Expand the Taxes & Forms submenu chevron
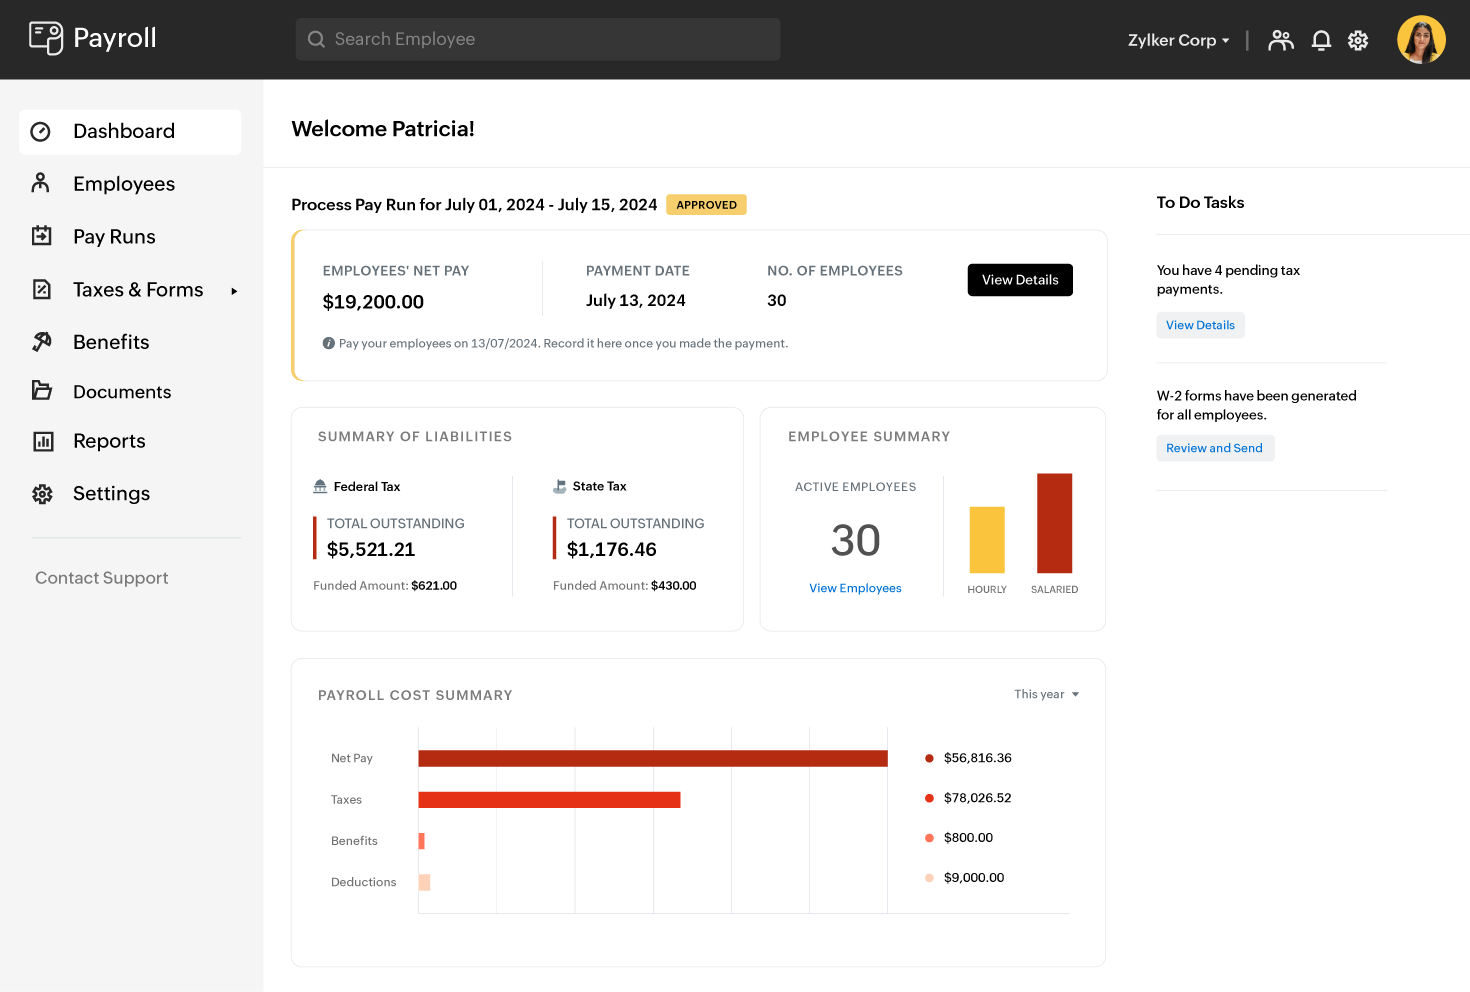1470x992 pixels. 234,290
